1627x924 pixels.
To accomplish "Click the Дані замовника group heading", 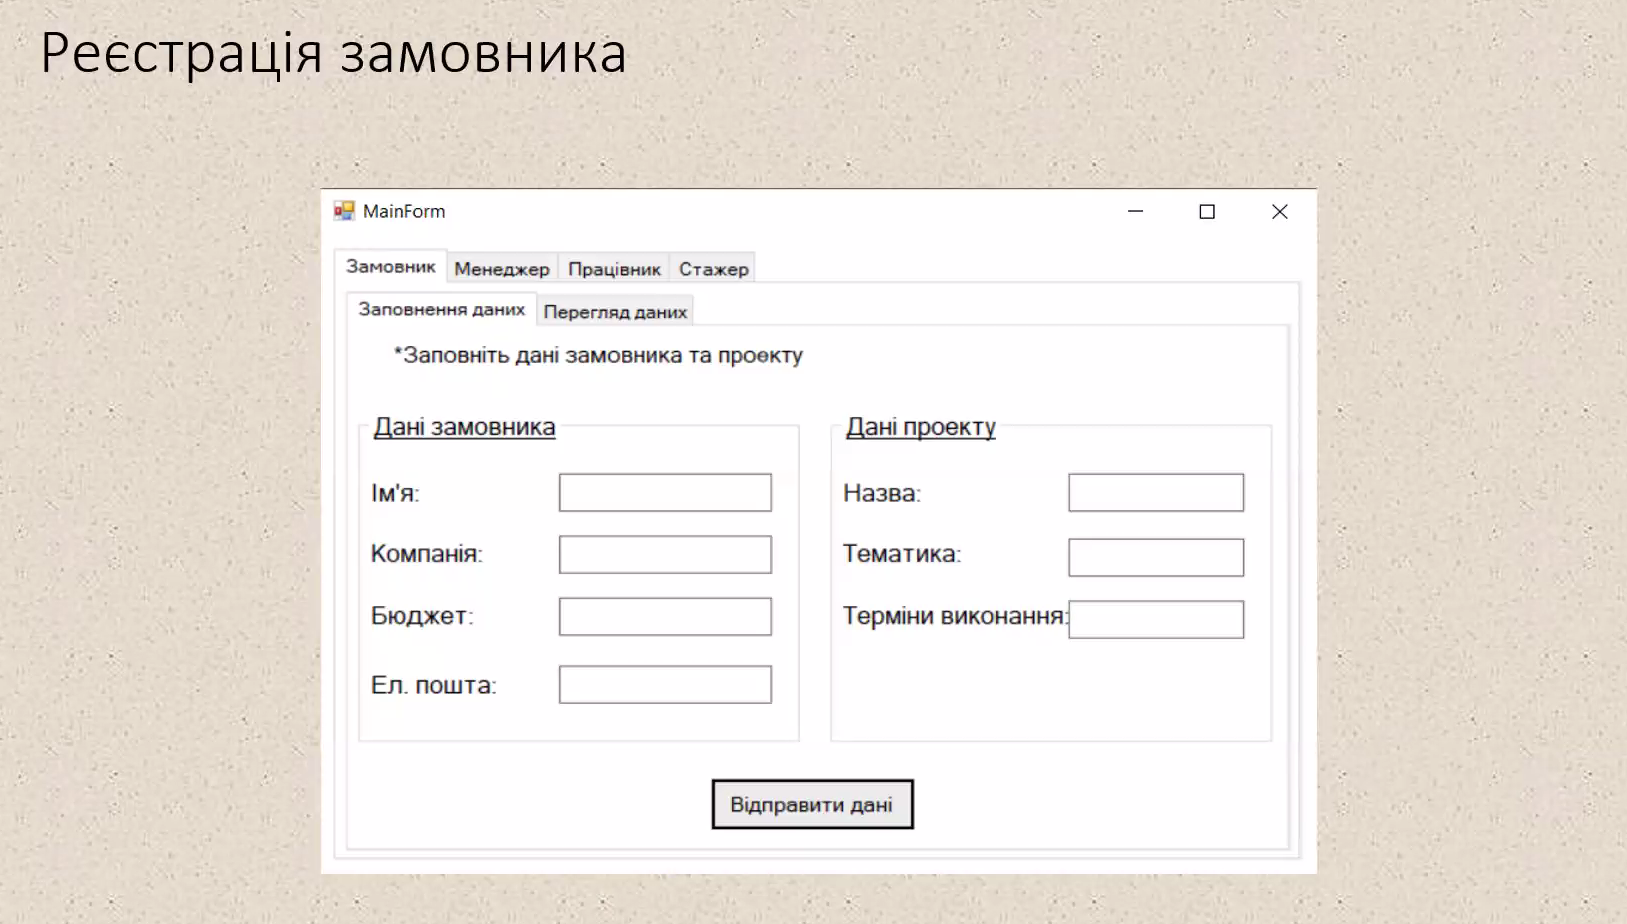I will click(x=464, y=427).
